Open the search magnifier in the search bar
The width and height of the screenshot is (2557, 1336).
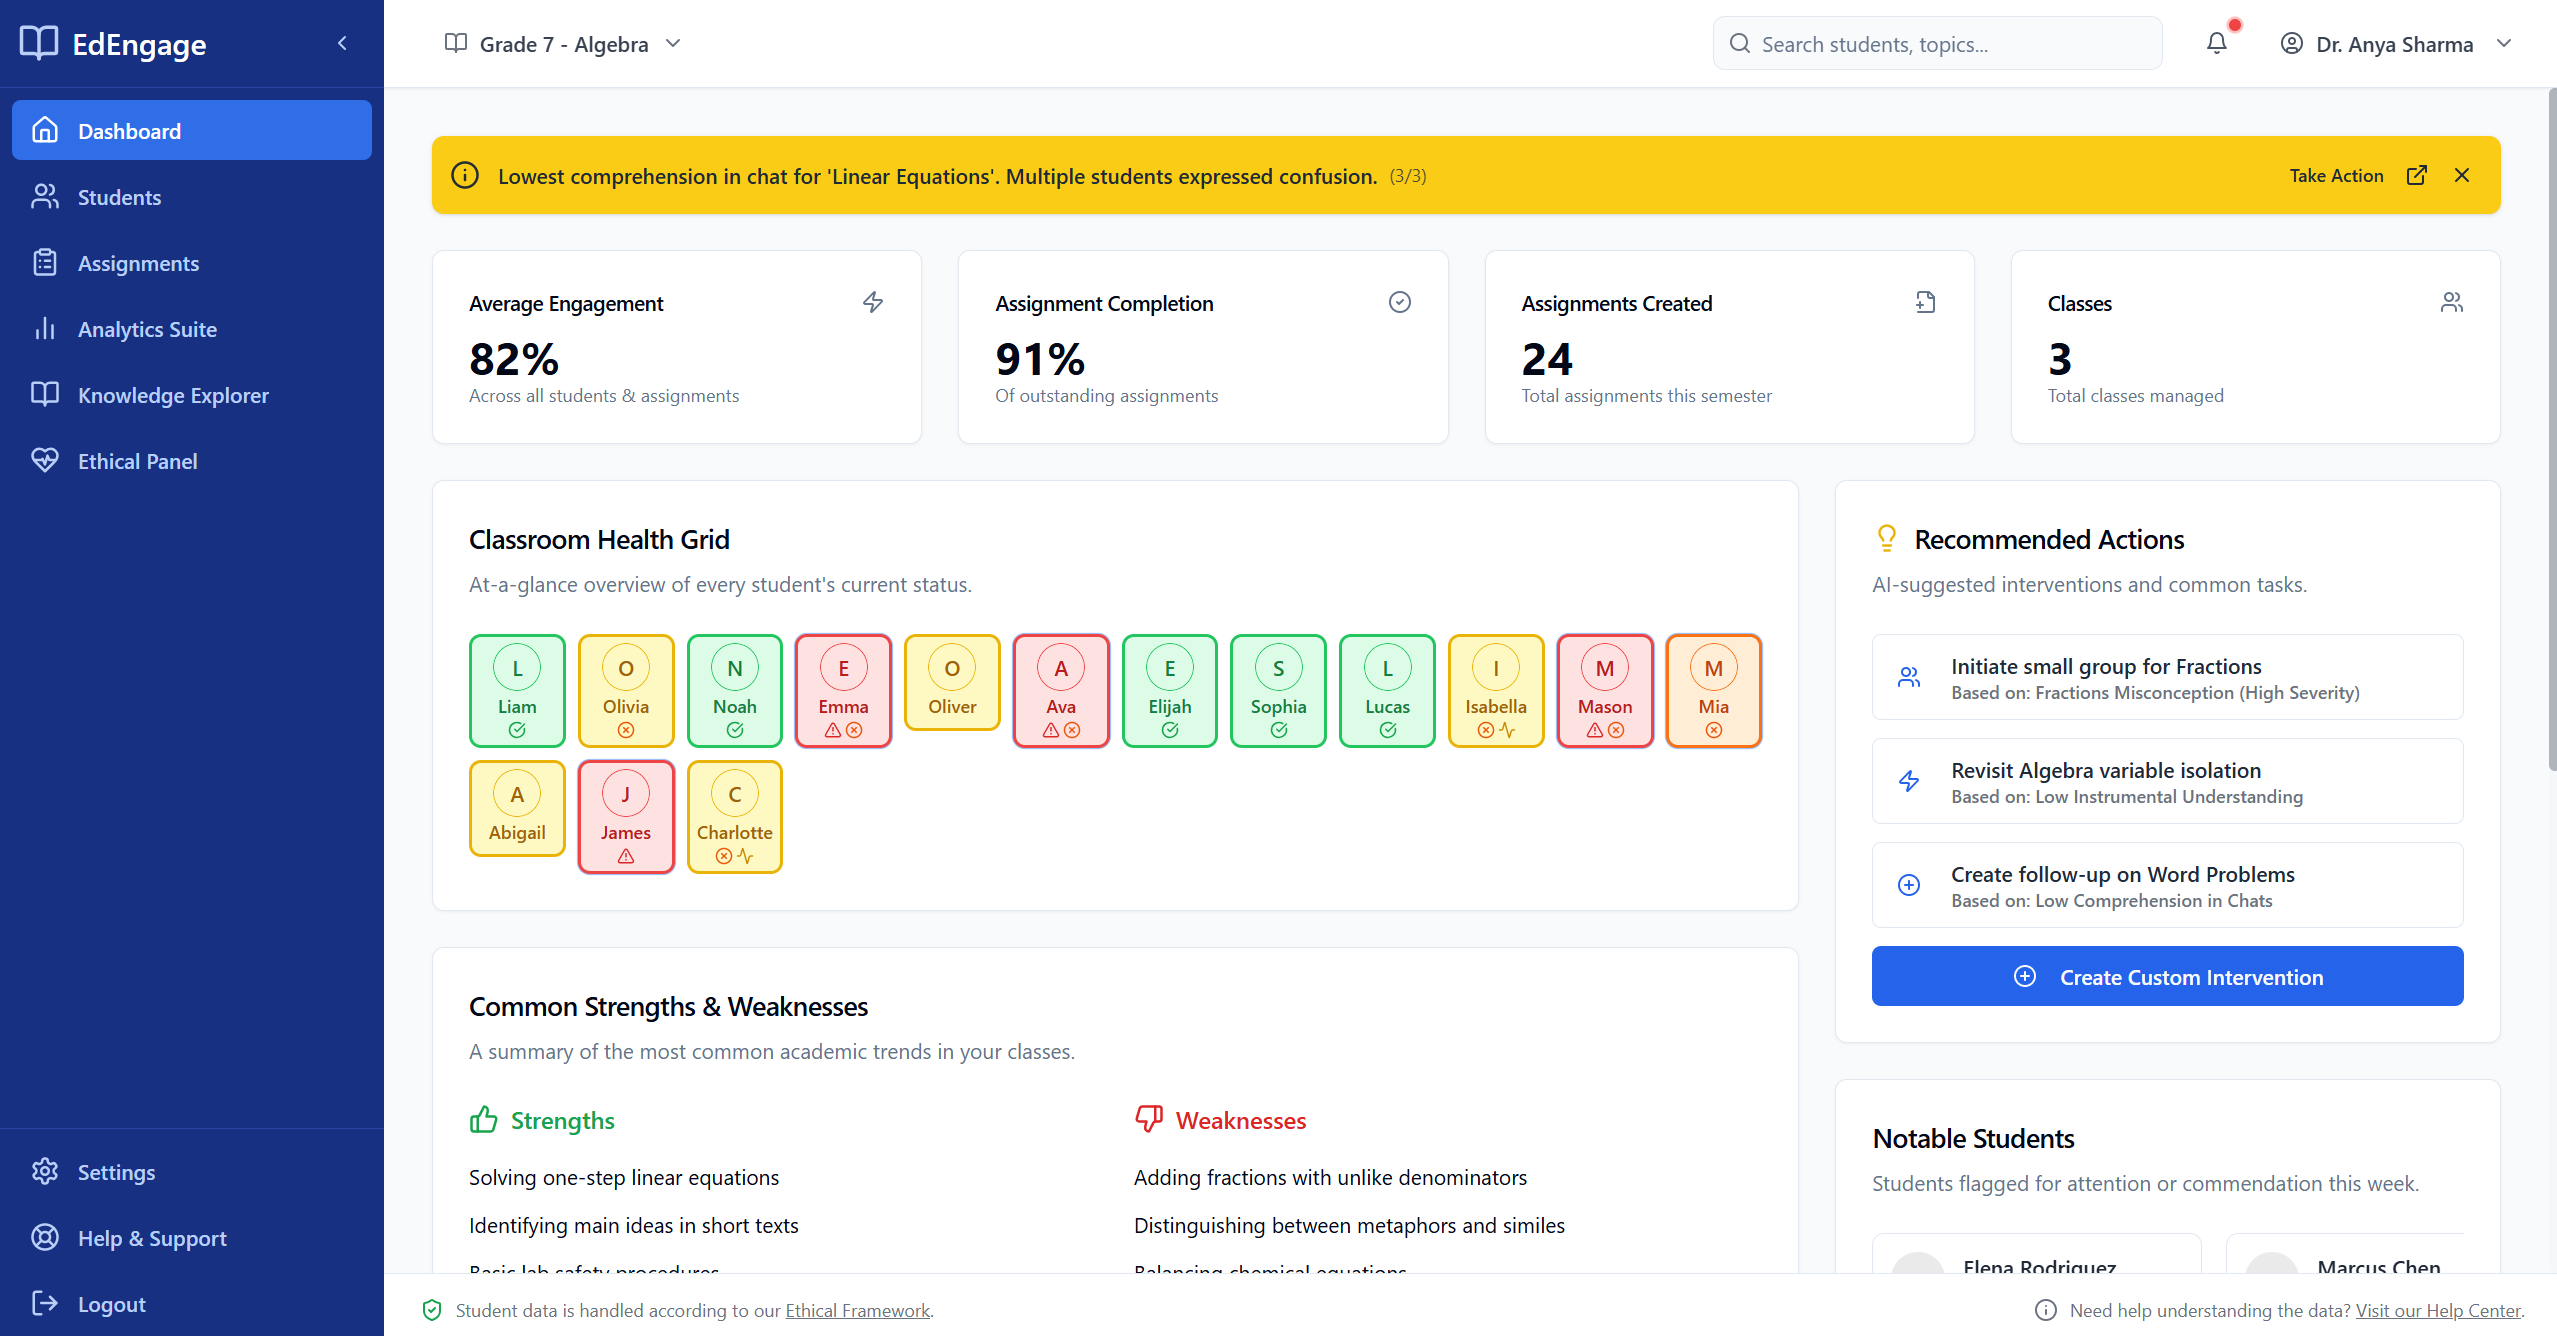pos(1740,43)
